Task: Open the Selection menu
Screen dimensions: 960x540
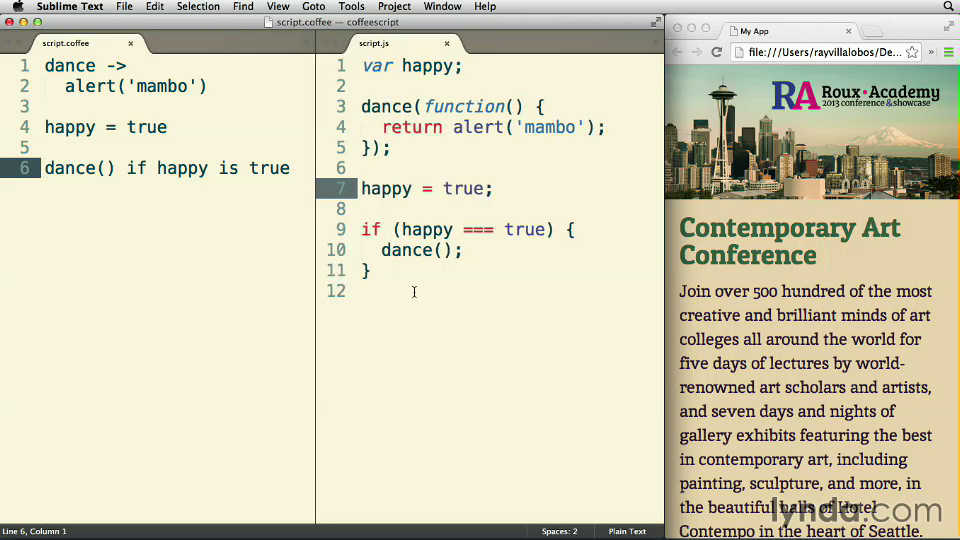Action: click(x=198, y=7)
